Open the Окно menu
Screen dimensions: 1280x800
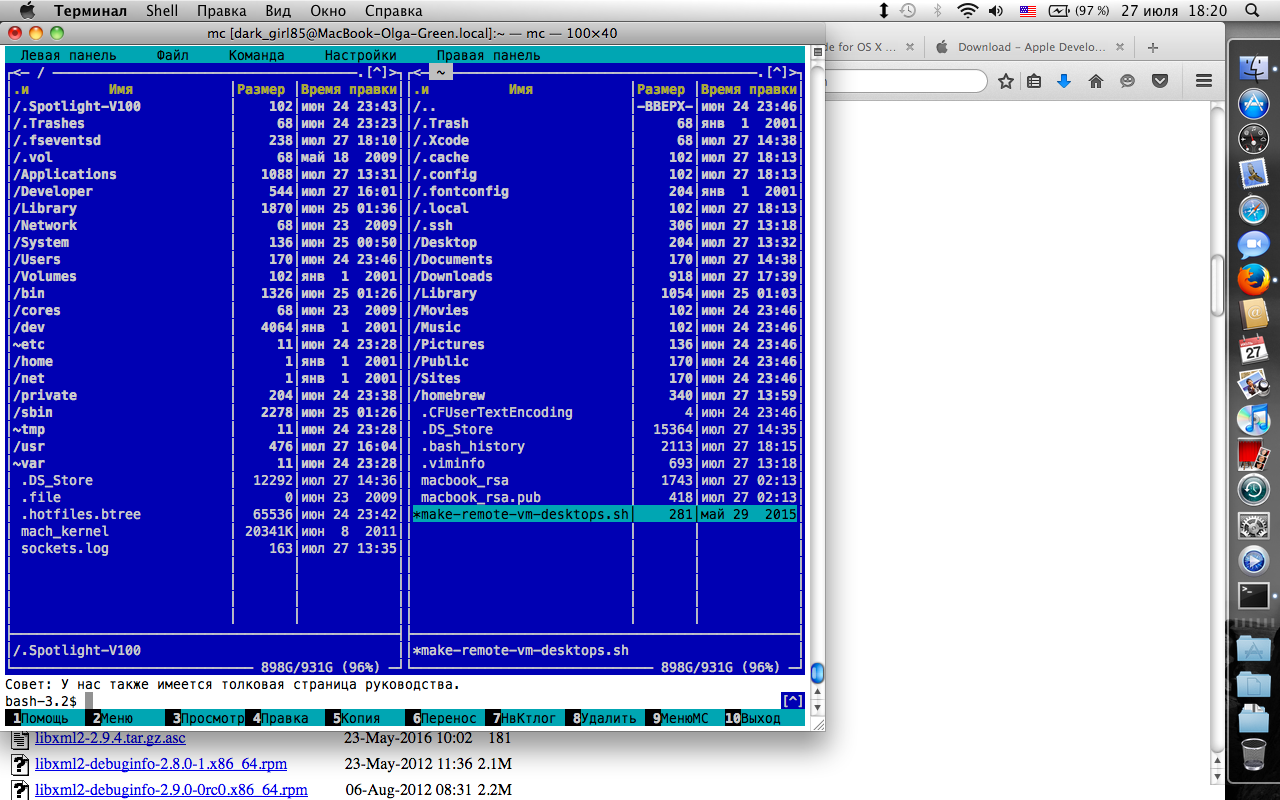[x=328, y=11]
